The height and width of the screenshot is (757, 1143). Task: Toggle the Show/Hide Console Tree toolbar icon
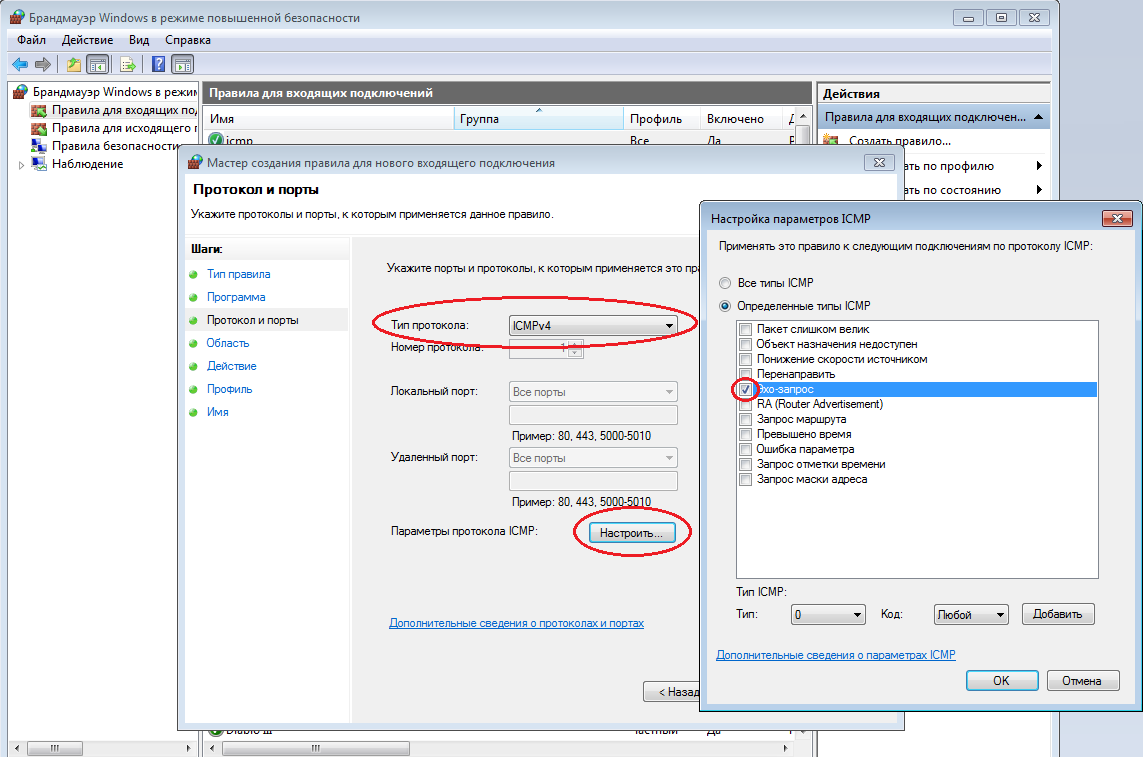point(98,65)
